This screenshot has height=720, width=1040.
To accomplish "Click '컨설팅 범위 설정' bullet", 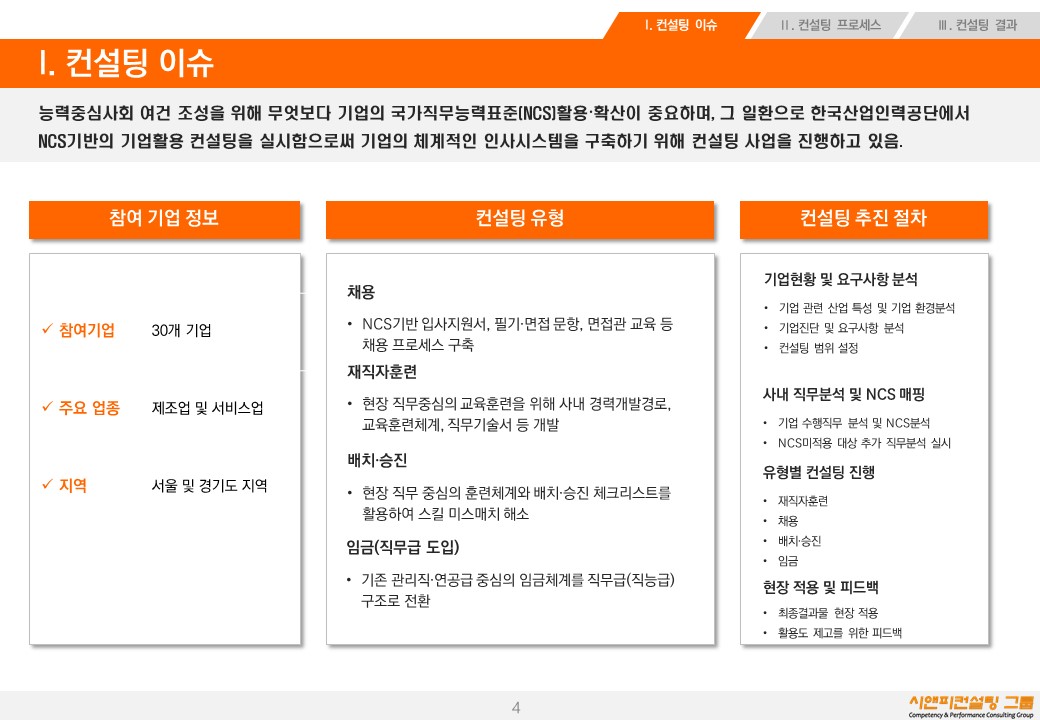I will tap(818, 347).
